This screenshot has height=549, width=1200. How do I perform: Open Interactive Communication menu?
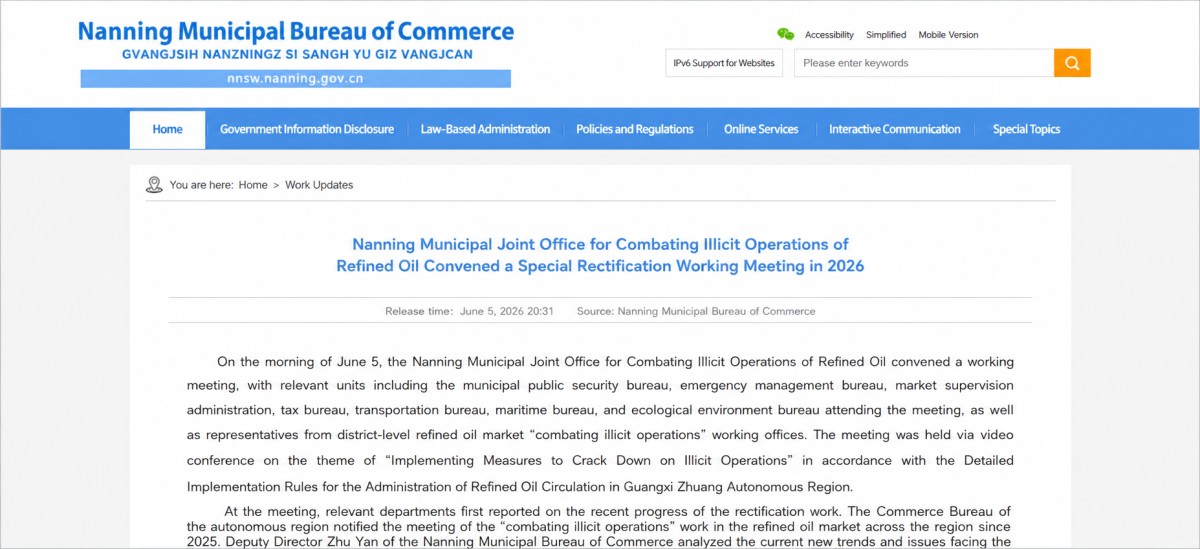pyautogui.click(x=895, y=129)
